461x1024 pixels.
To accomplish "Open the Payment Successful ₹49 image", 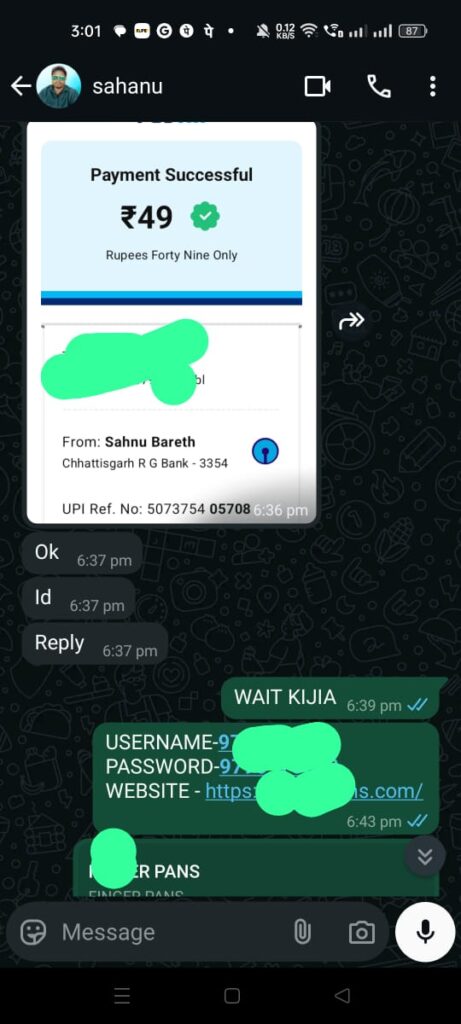I will click(171, 322).
